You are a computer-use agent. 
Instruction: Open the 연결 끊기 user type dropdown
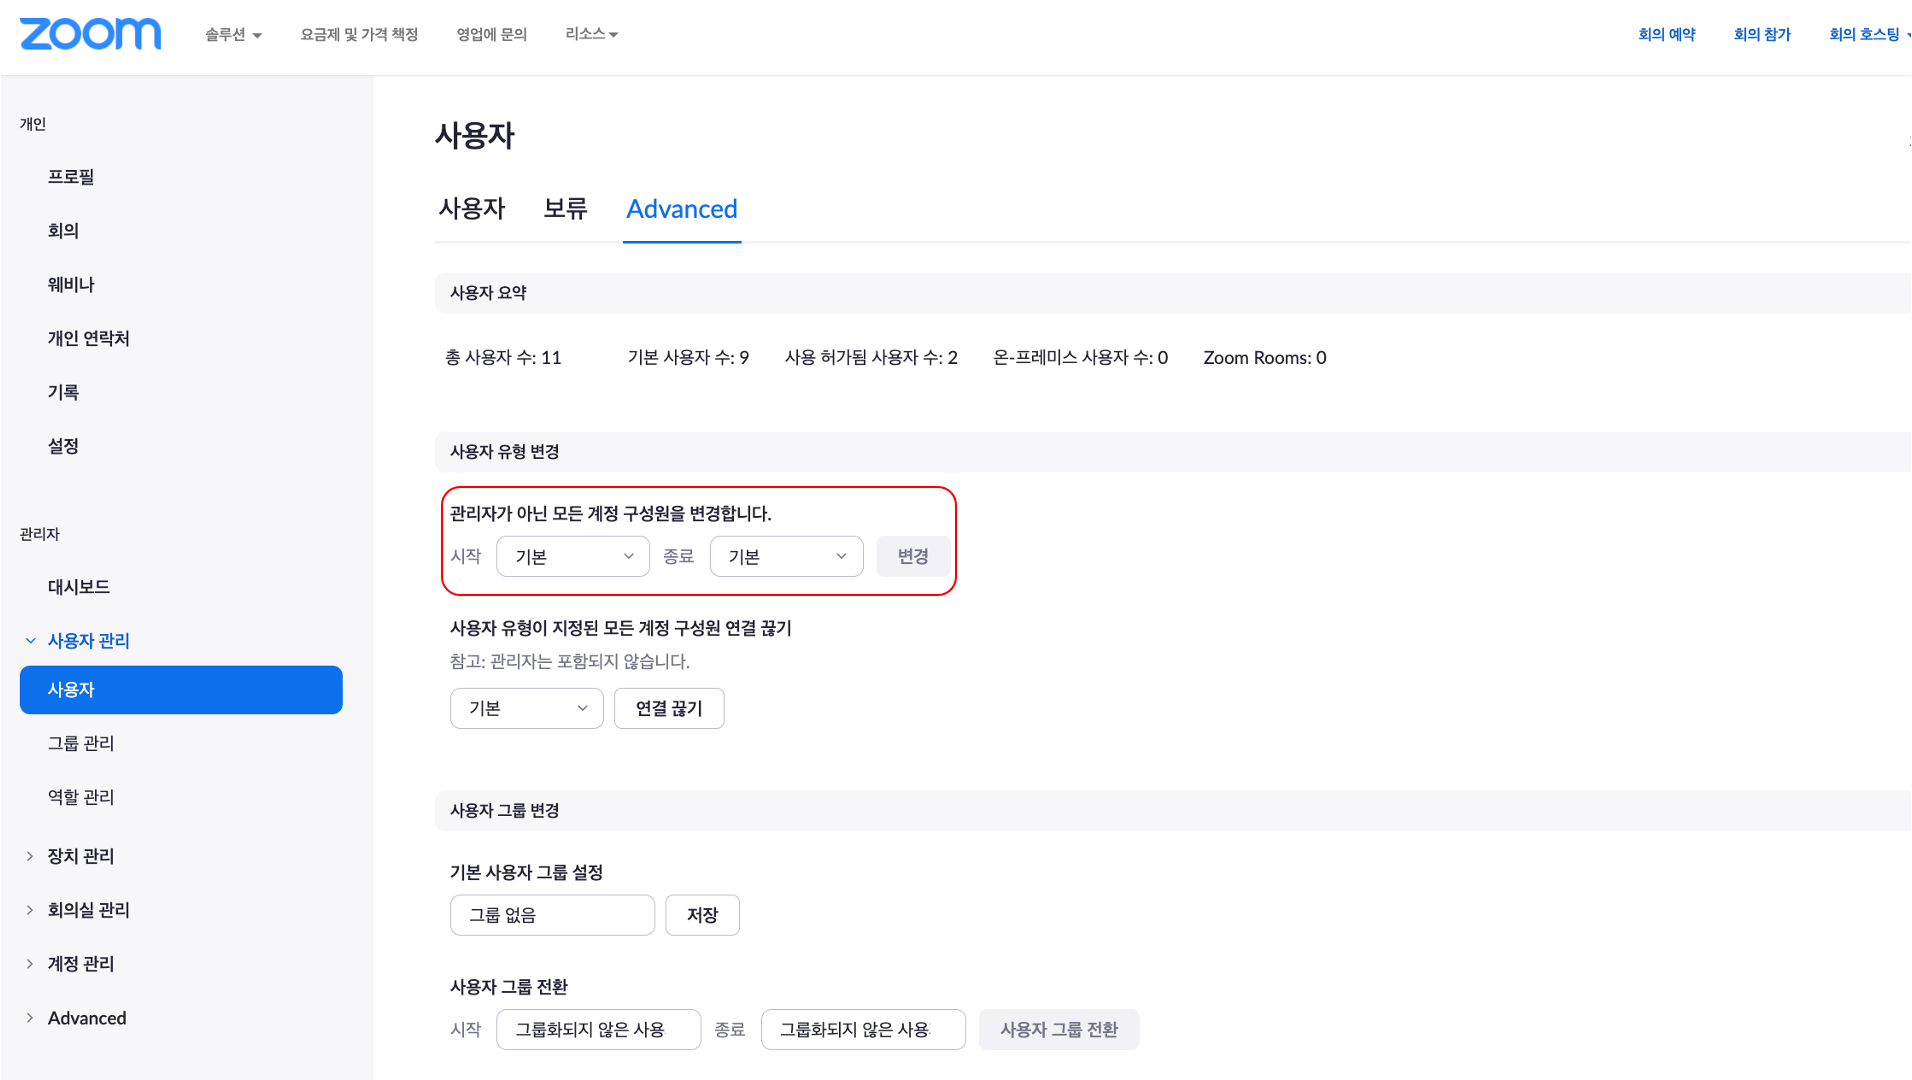click(x=527, y=709)
